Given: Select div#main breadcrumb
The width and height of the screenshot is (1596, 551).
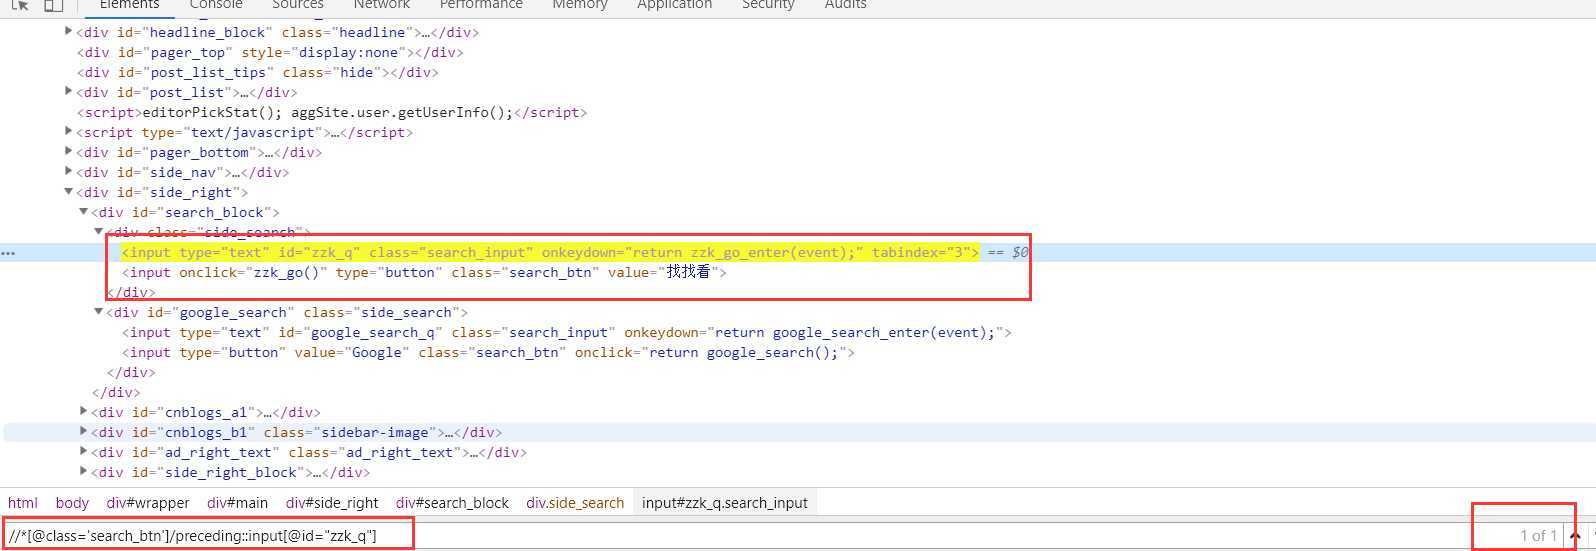Looking at the screenshot, I should click(237, 503).
